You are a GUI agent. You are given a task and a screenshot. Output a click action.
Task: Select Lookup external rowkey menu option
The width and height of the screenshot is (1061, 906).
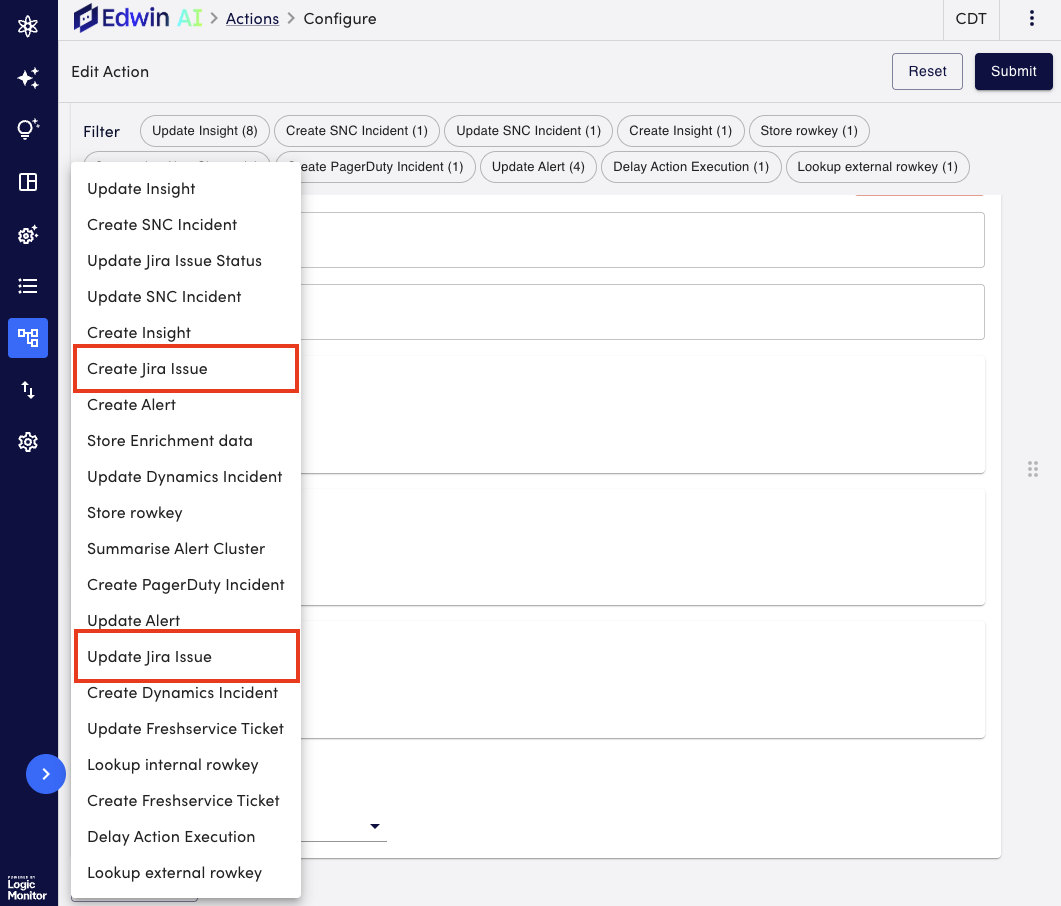coord(185,872)
